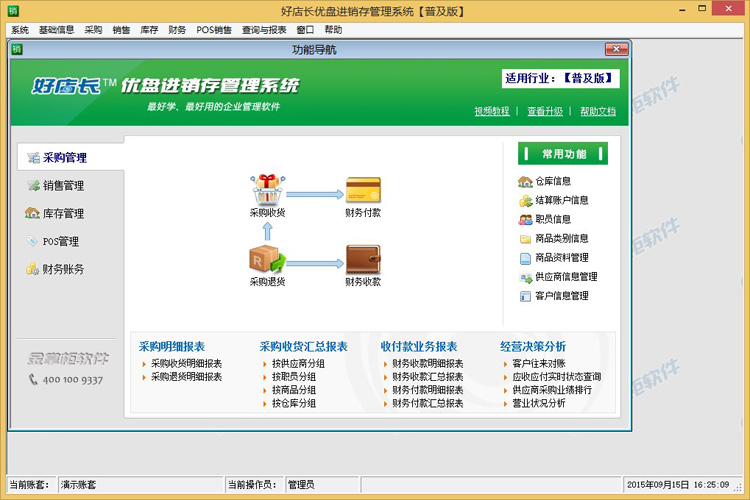Select the 销售管理 tab label
The image size is (750, 500).
(64, 186)
